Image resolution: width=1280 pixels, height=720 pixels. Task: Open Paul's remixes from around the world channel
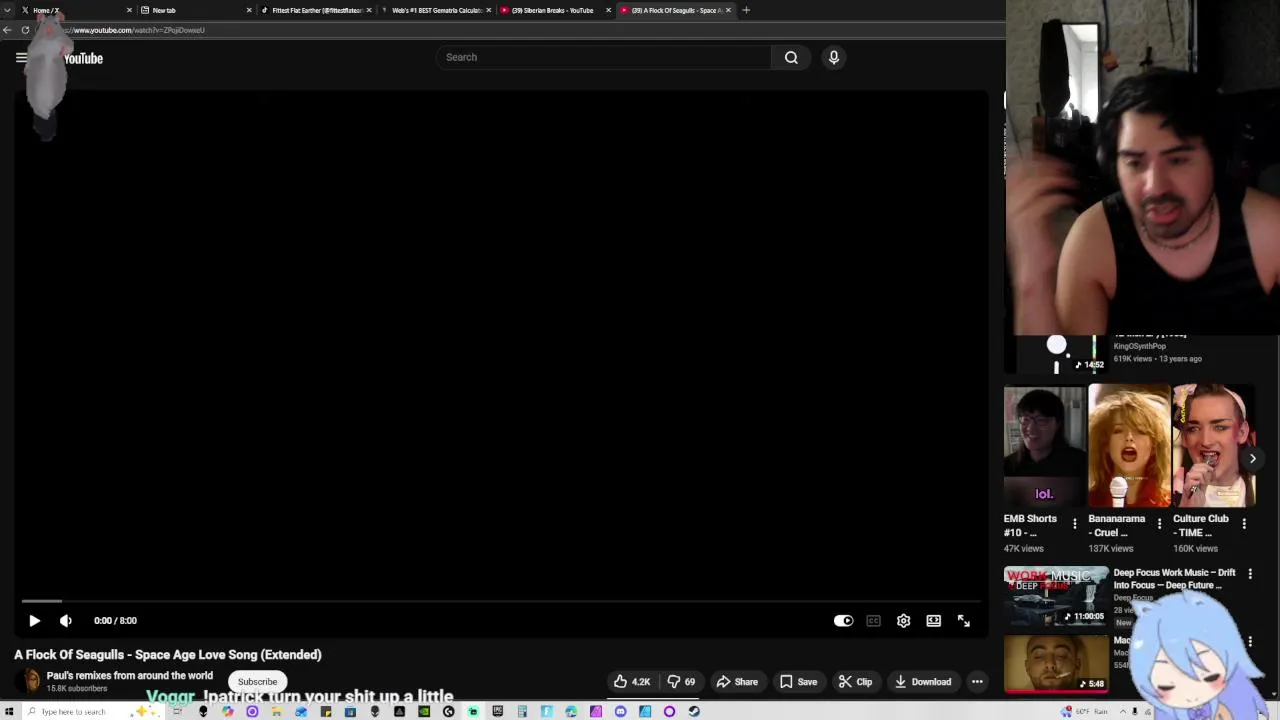click(129, 676)
